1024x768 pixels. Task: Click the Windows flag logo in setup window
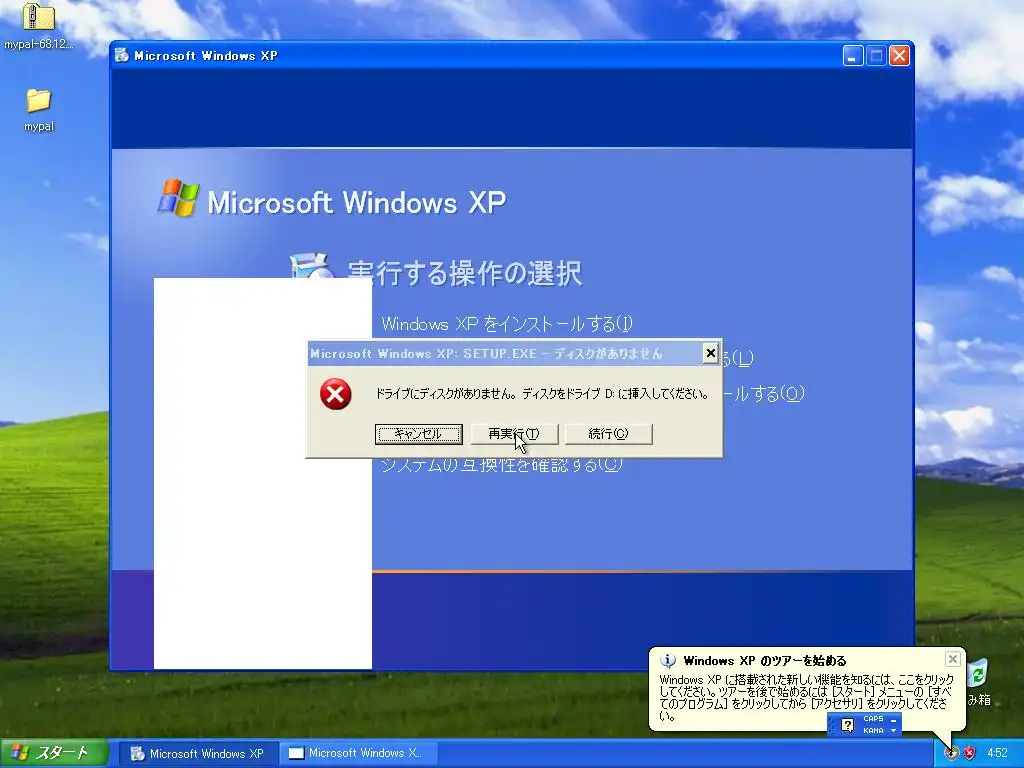[x=178, y=198]
